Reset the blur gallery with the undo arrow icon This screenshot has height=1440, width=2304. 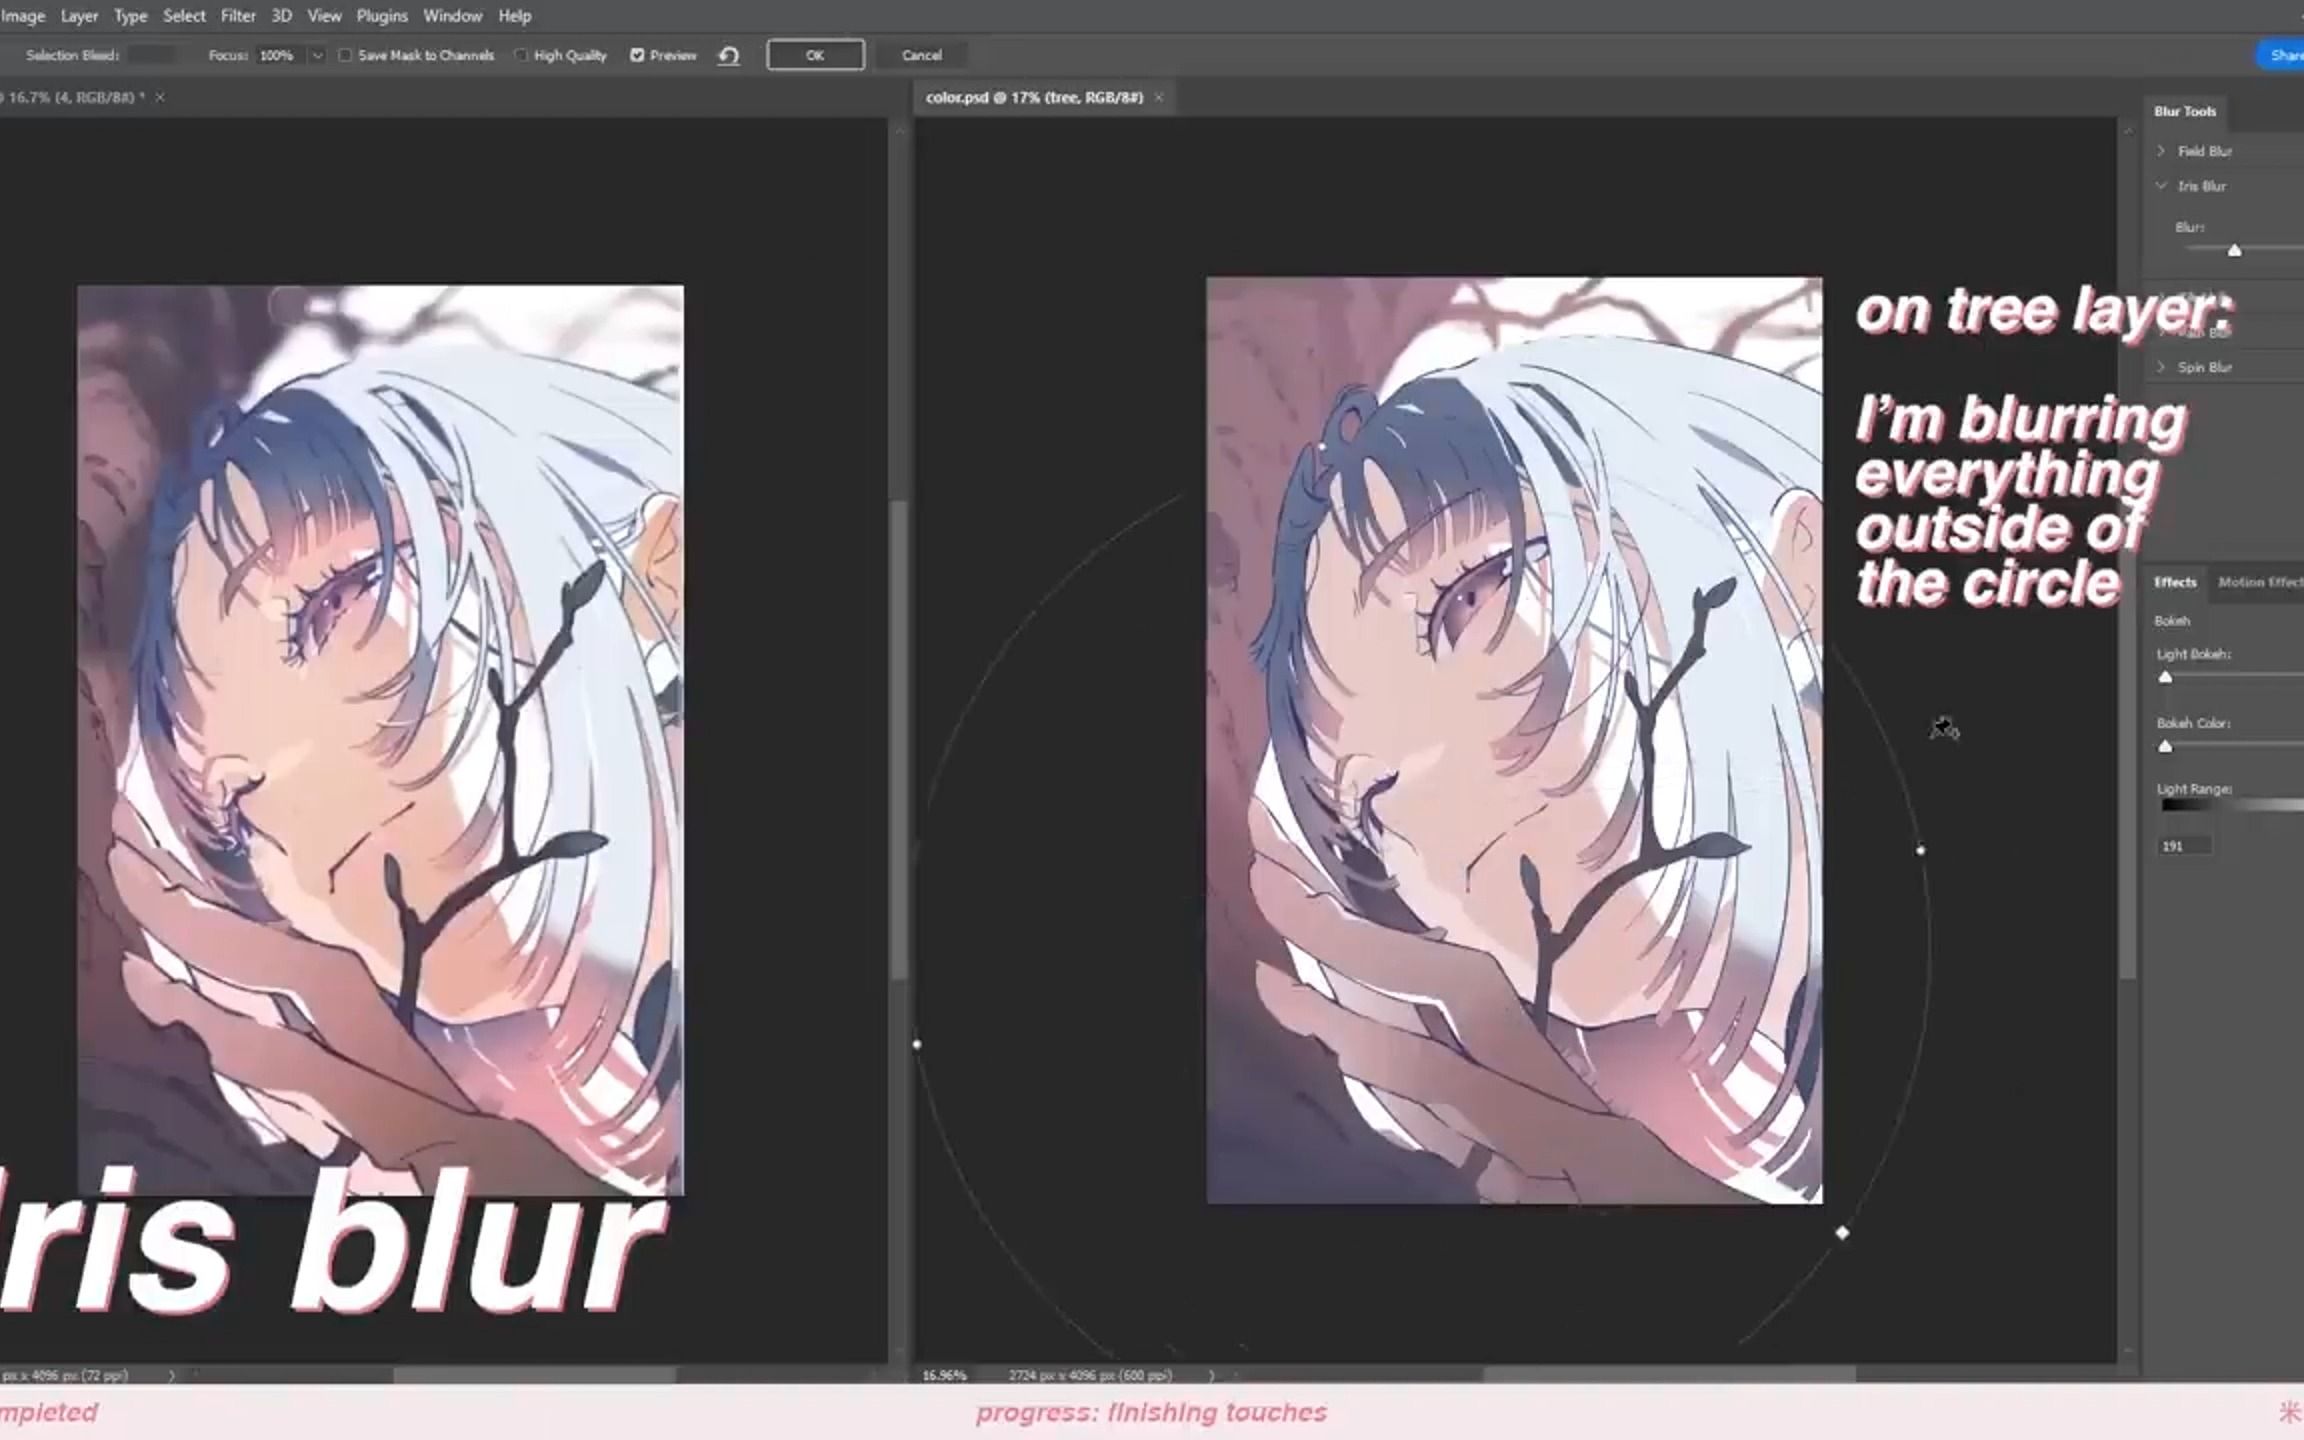tap(729, 56)
